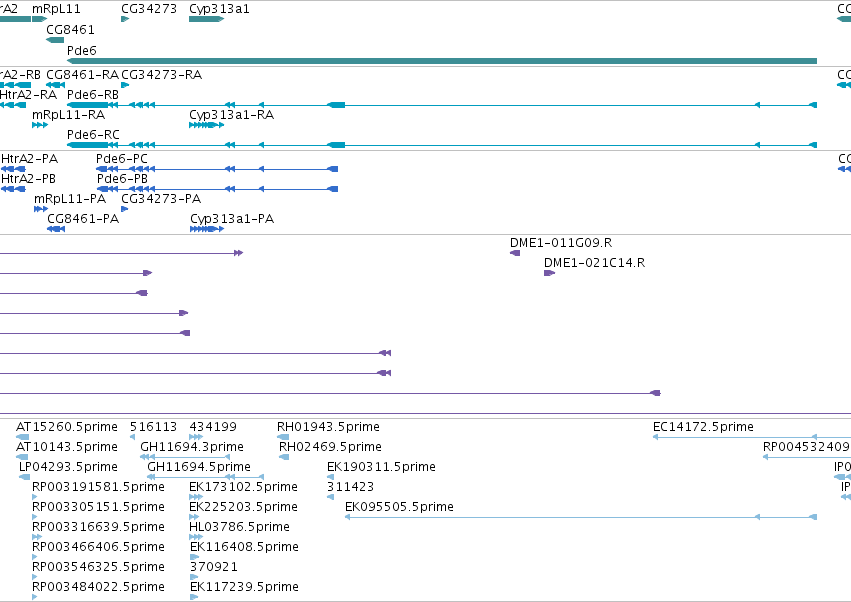Select the RP003316639.5prime EST label
This screenshot has width=851, height=602.
[98, 528]
